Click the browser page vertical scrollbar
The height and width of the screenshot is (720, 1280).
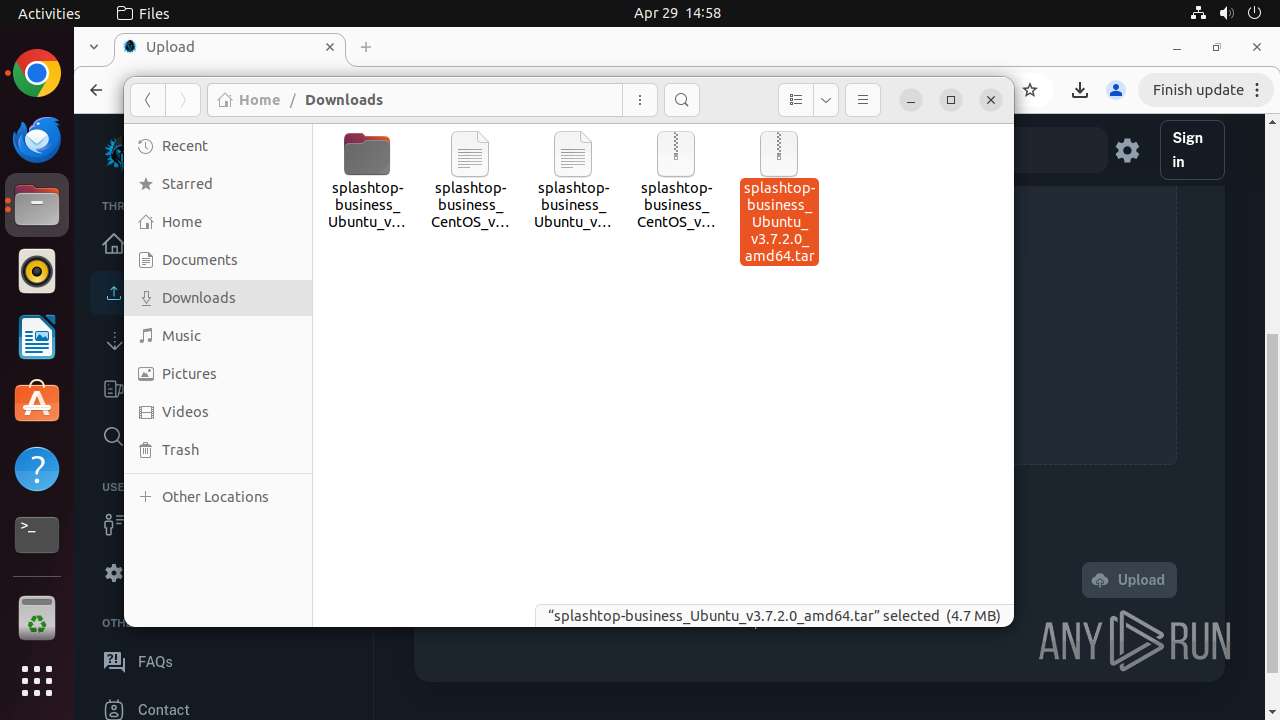1273,505
